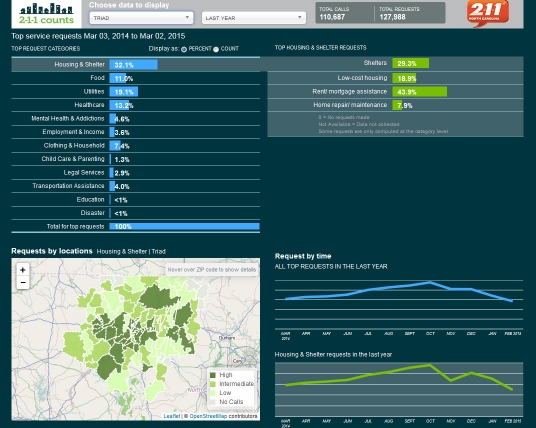The image size is (536, 428).
Task: Click the Low legend swatch
Action: coord(213,393)
